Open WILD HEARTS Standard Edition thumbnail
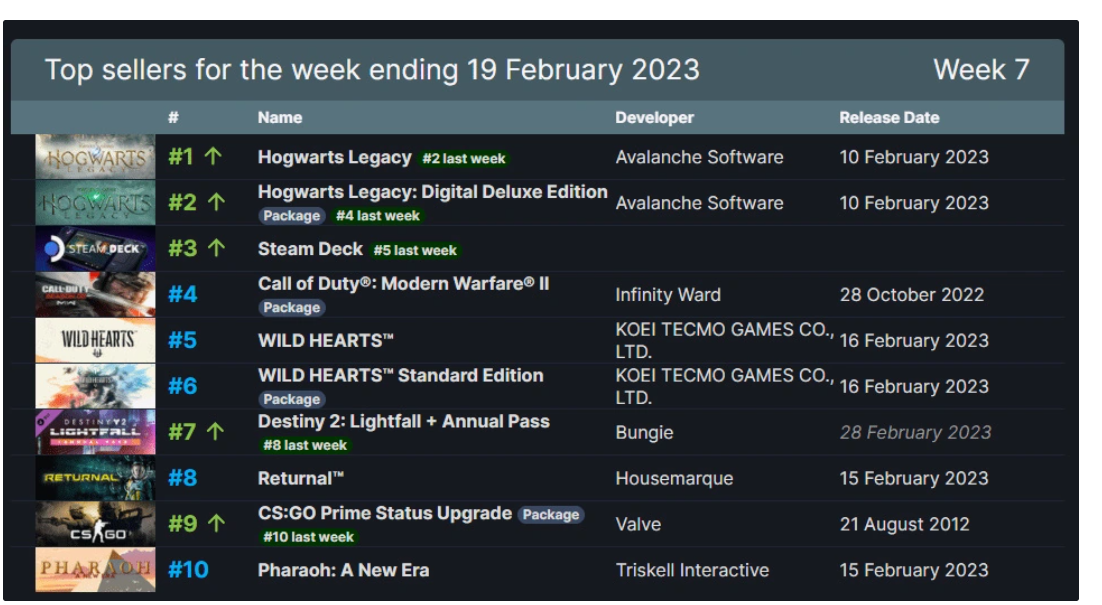1102x605 pixels. [x=95, y=386]
